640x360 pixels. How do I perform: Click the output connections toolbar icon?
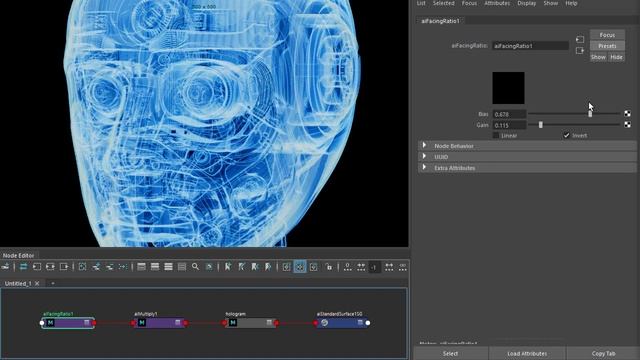[64, 267]
